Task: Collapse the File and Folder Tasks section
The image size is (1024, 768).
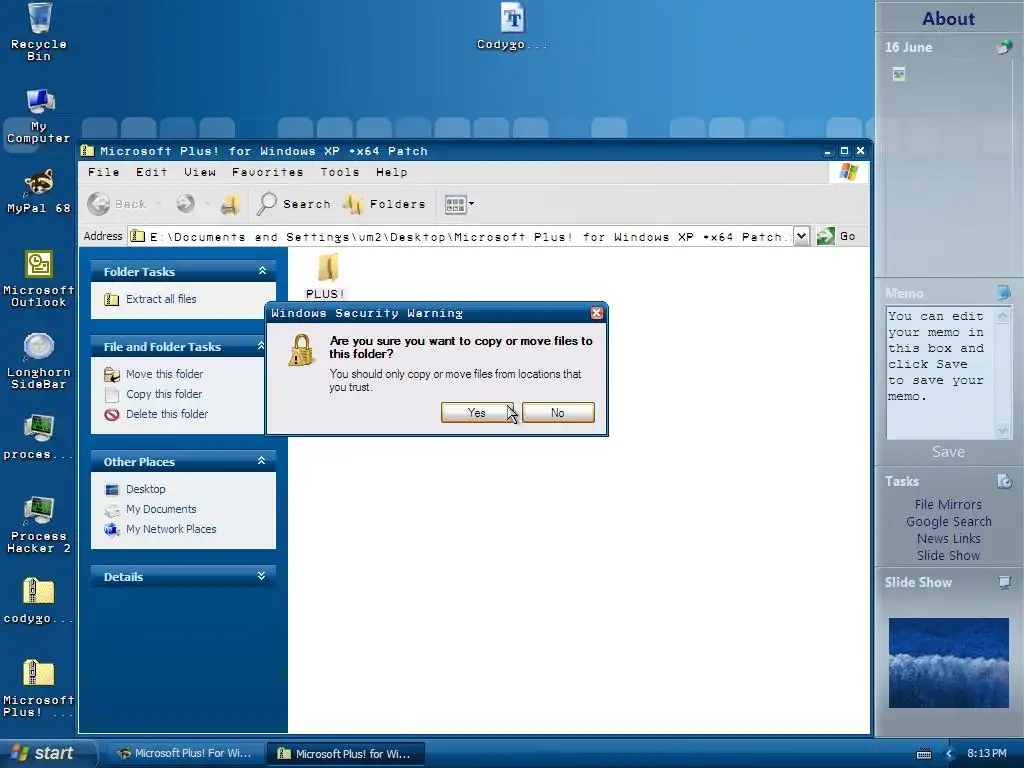Action: [x=261, y=345]
